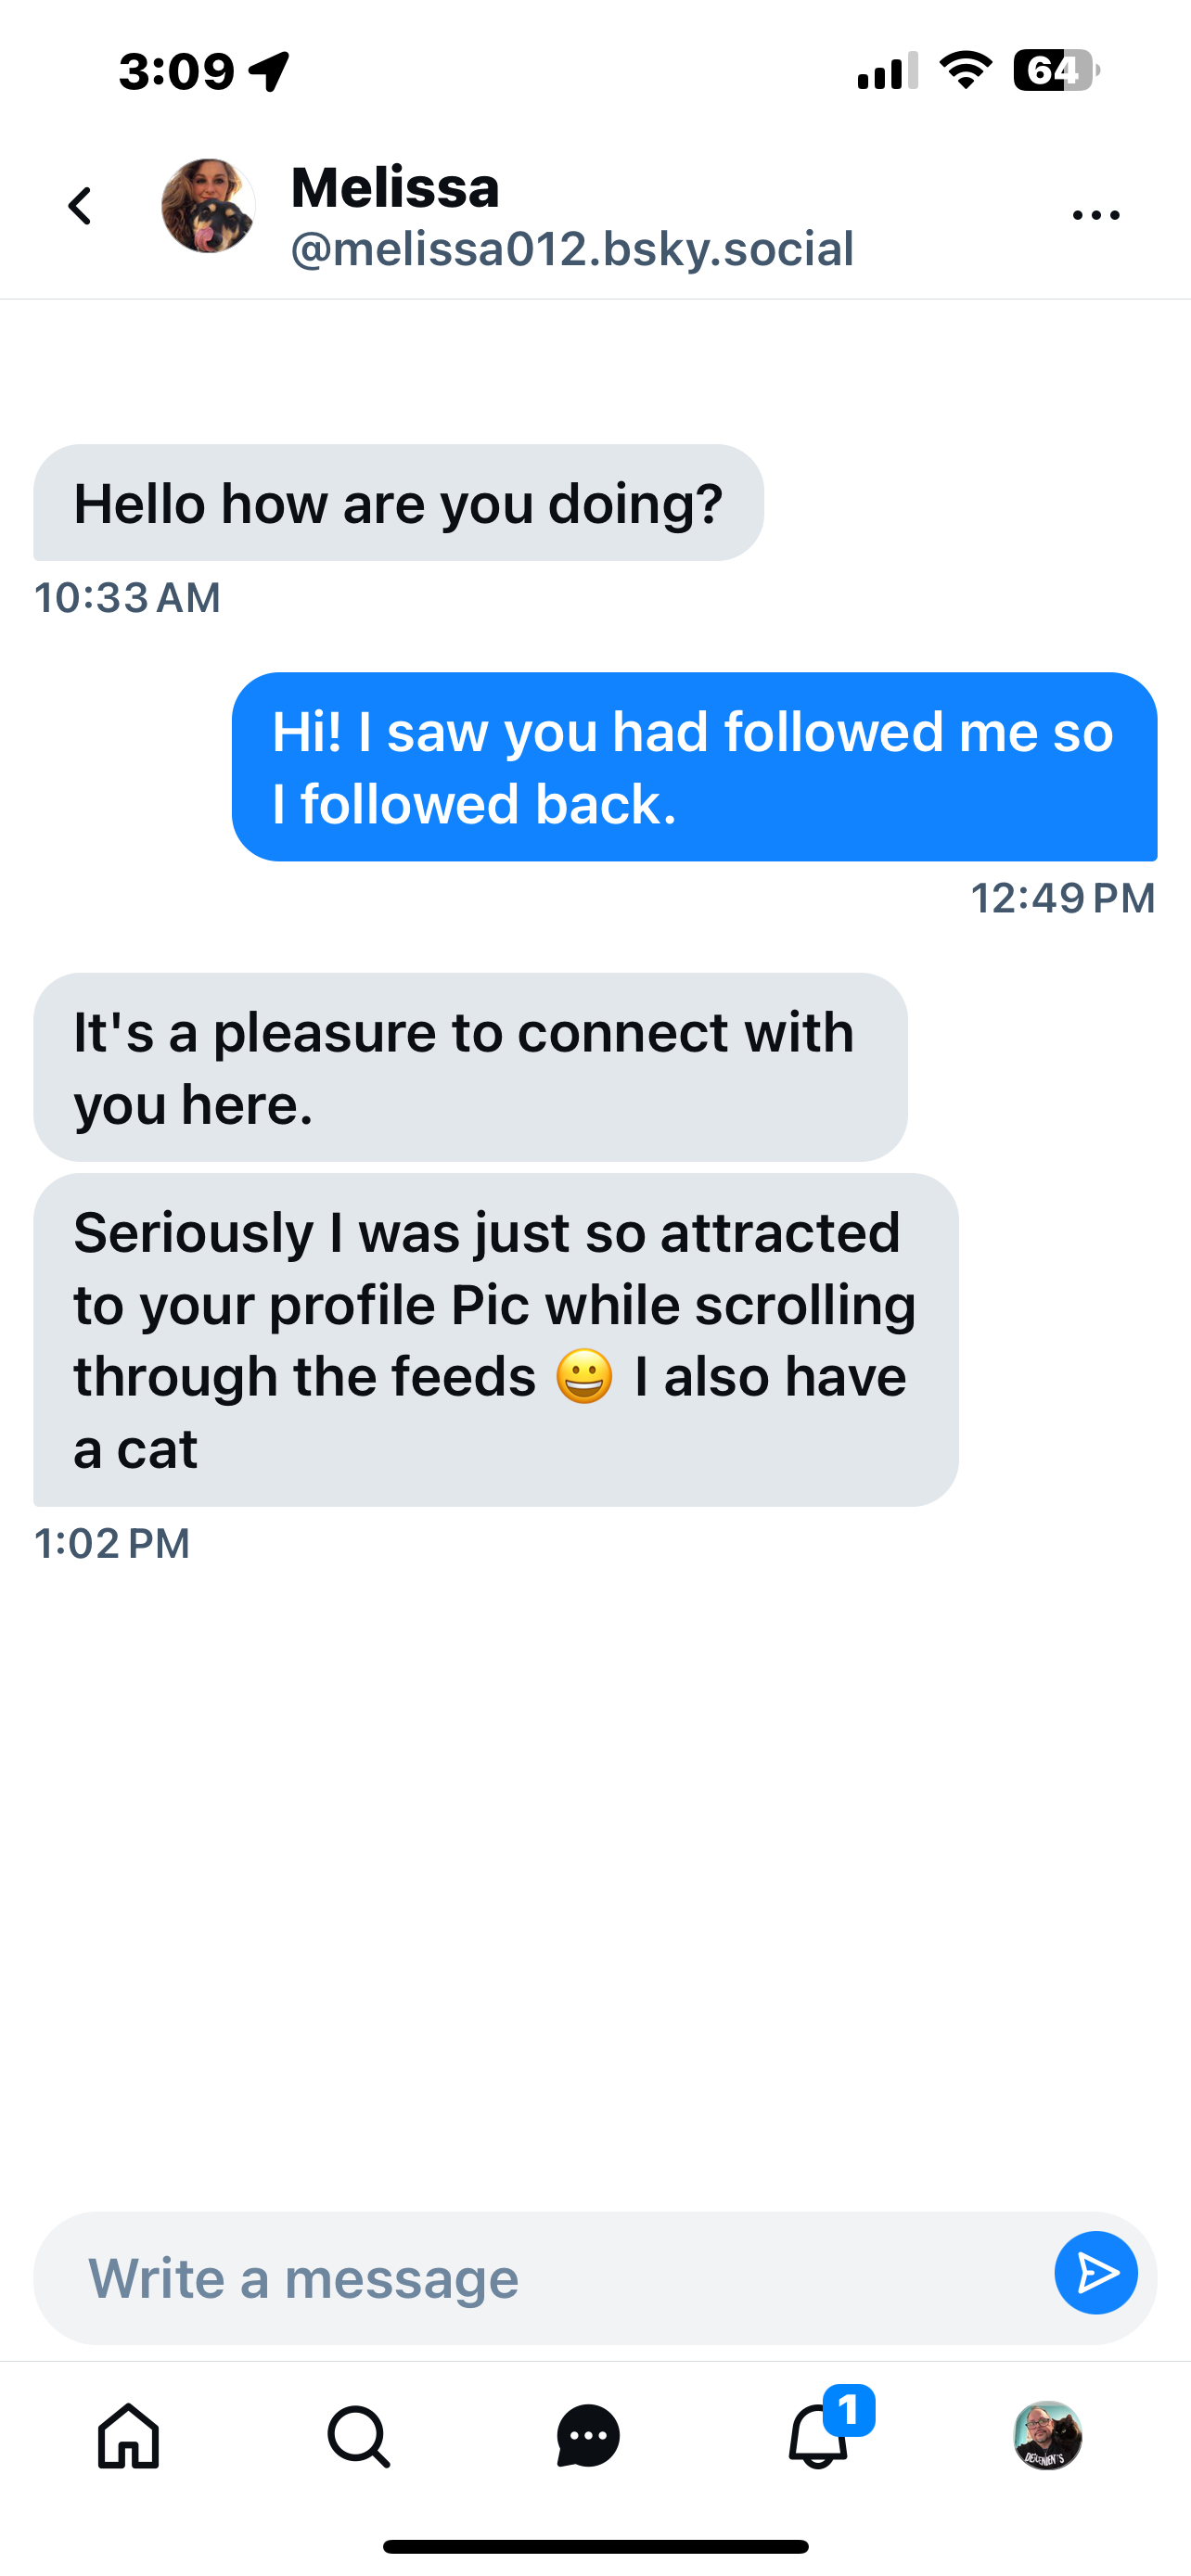Open the Search tab
The height and width of the screenshot is (2576, 1191).
[x=358, y=2436]
